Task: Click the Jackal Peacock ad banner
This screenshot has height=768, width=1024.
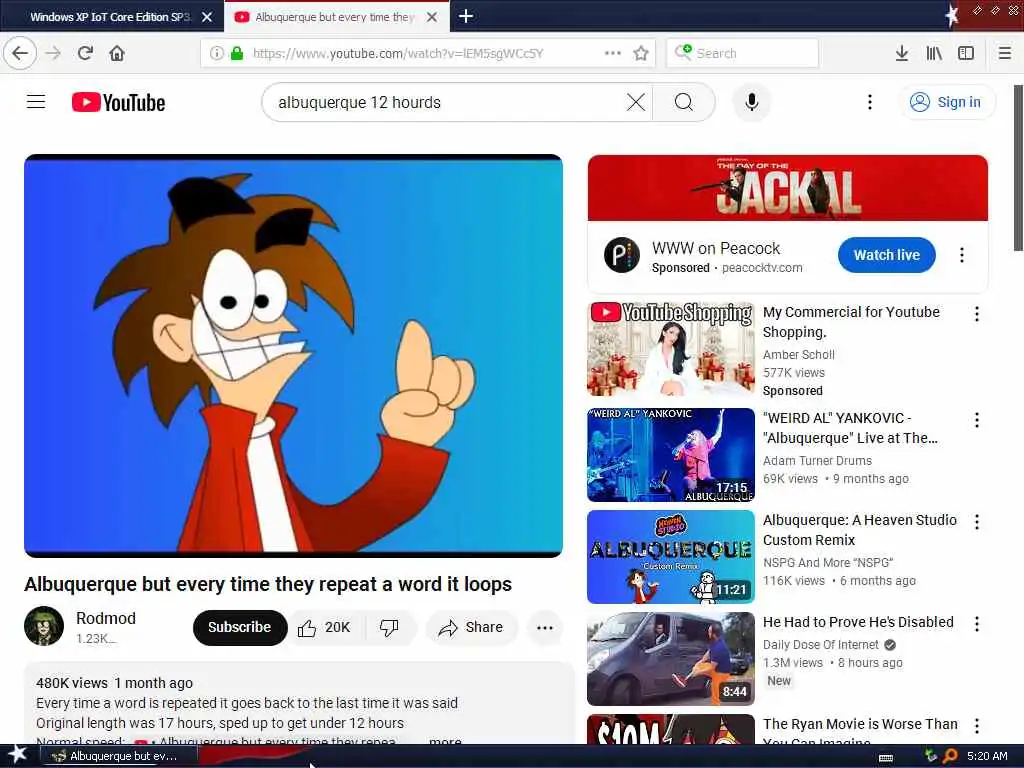Action: point(787,188)
